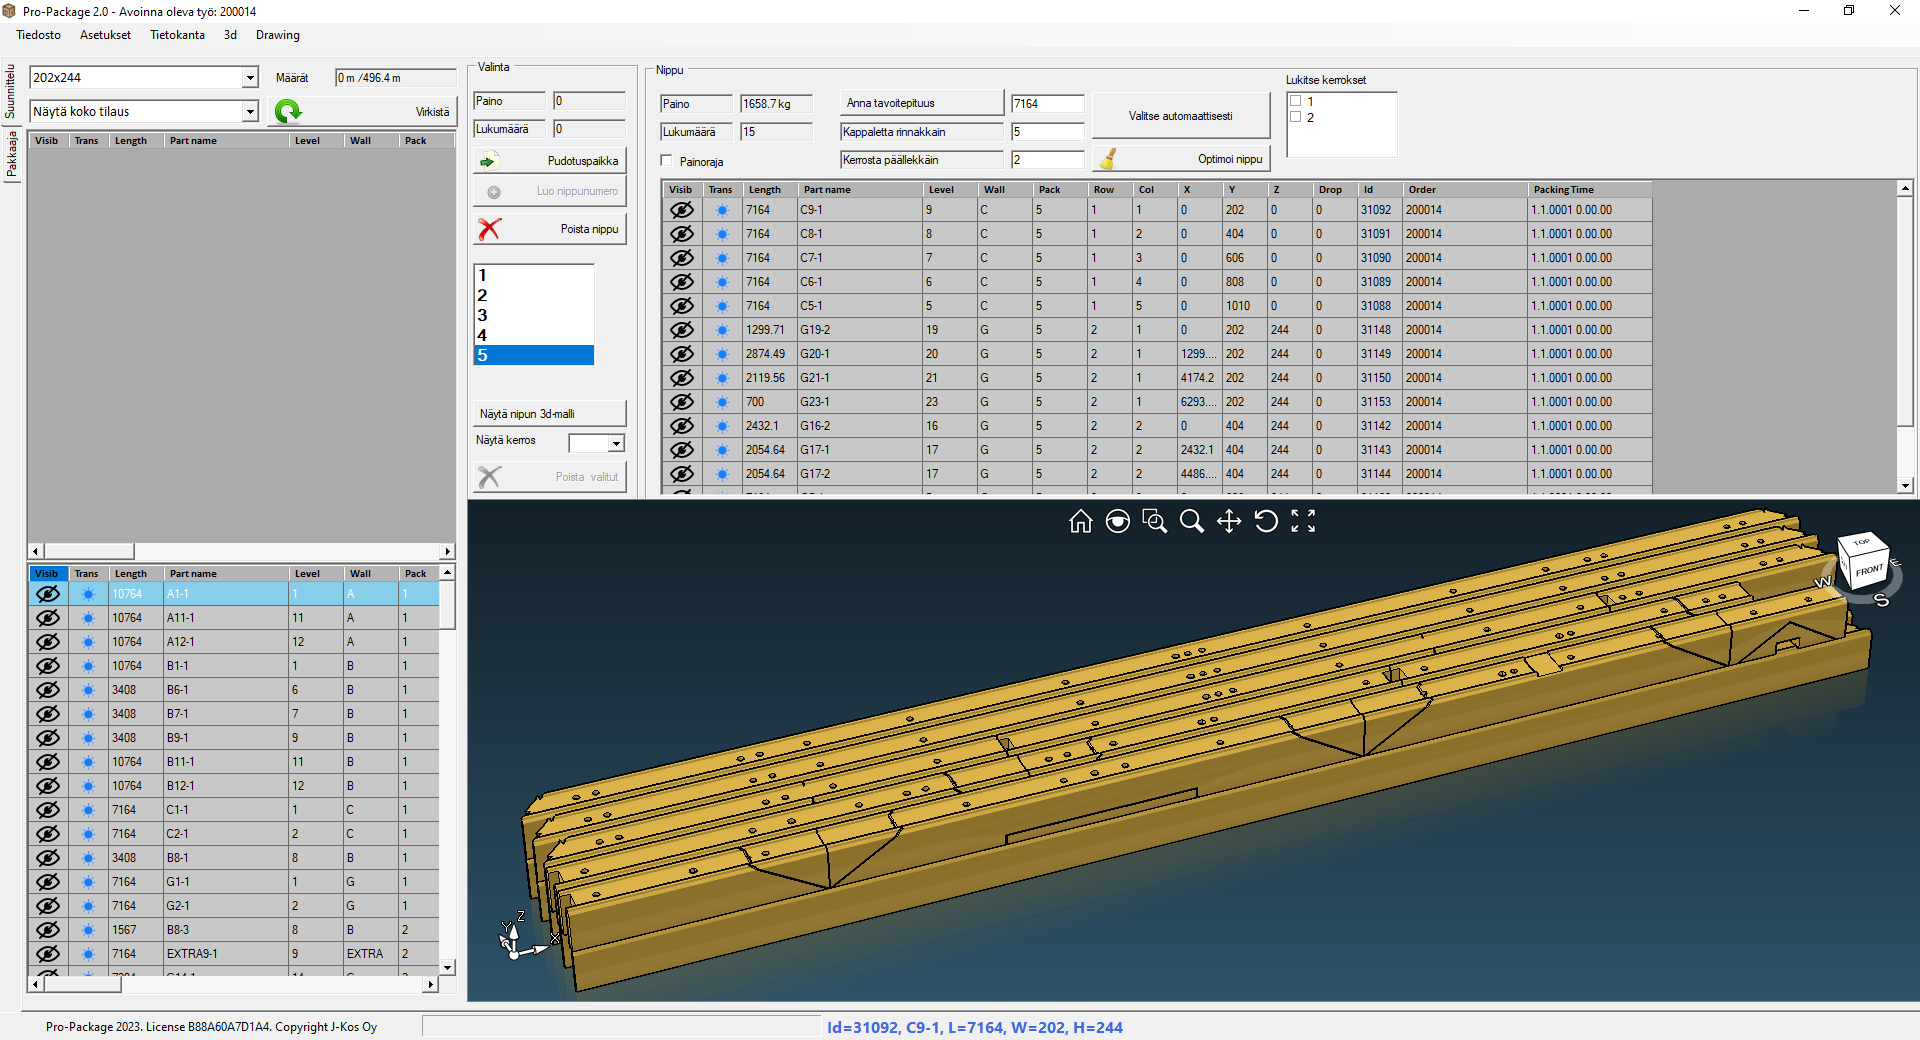Toggle visibility eye for part C9-1
The width and height of the screenshot is (1920, 1040).
click(x=681, y=210)
